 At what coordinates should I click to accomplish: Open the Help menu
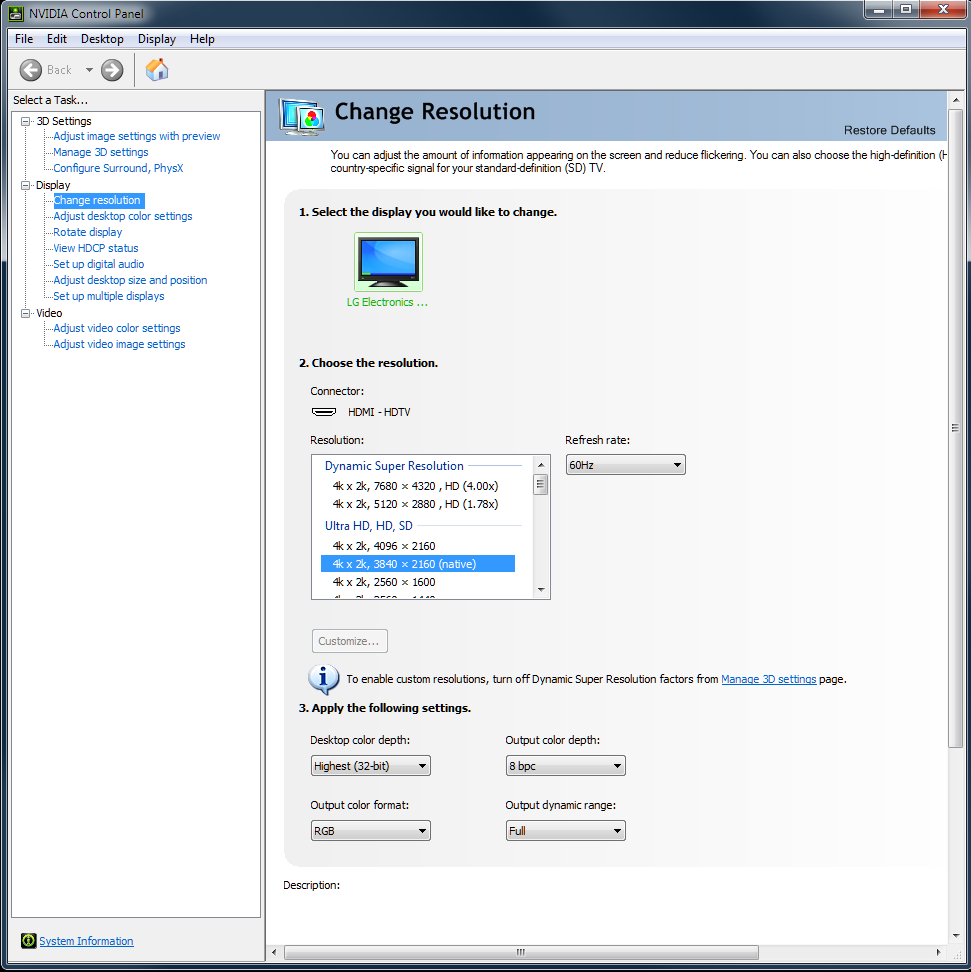coord(202,39)
